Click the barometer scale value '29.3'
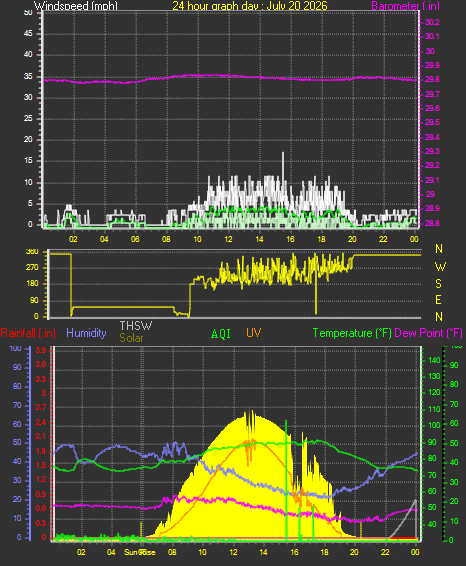 [432, 151]
